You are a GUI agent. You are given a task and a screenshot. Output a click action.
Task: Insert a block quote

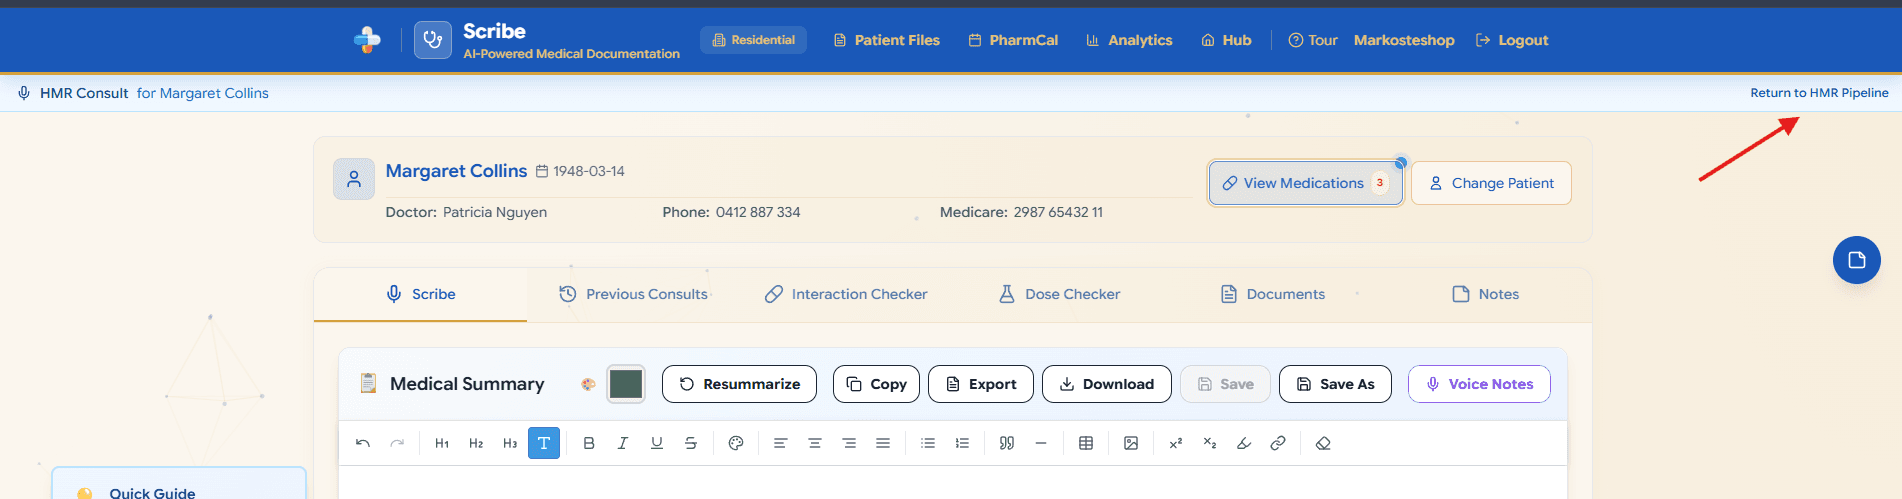1007,443
